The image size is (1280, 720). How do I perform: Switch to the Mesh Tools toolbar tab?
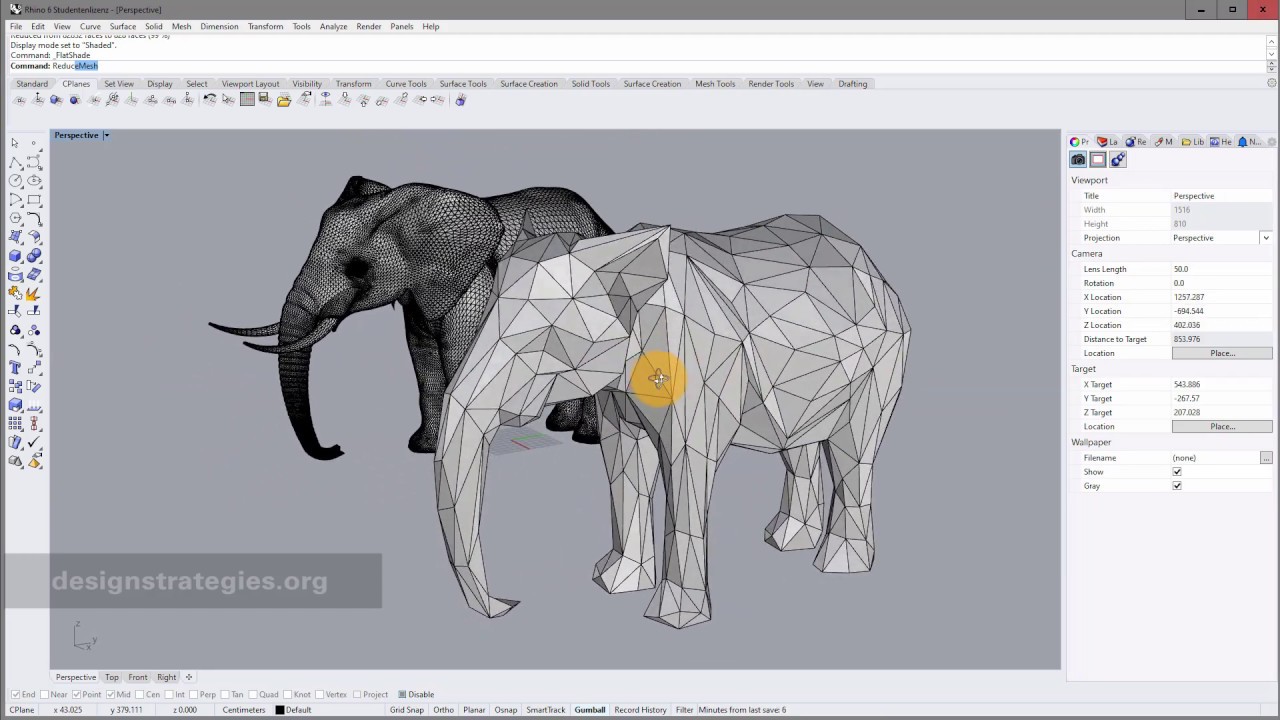tap(715, 84)
